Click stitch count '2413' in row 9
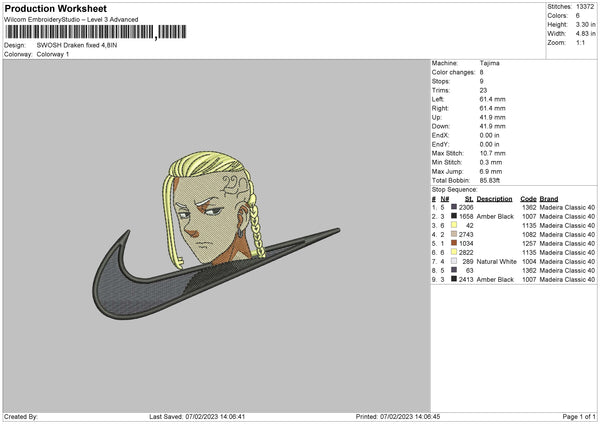Image resolution: width=600 pixels, height=424 pixels. 466,279
